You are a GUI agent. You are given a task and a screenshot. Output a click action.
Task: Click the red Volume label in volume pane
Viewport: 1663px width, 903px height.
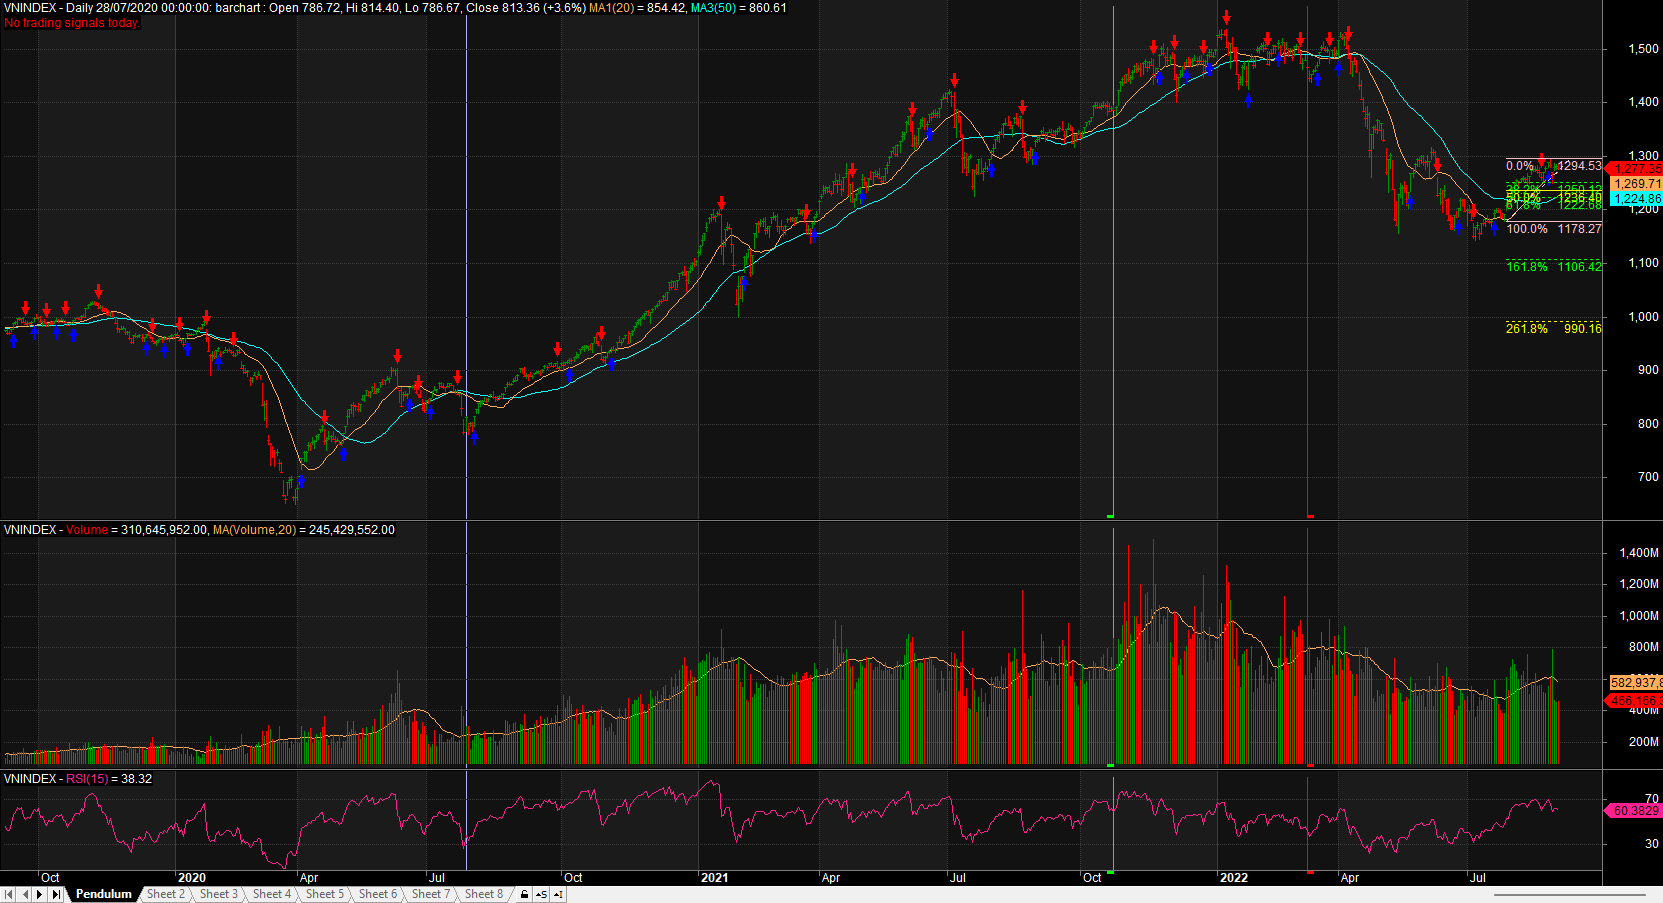(87, 530)
